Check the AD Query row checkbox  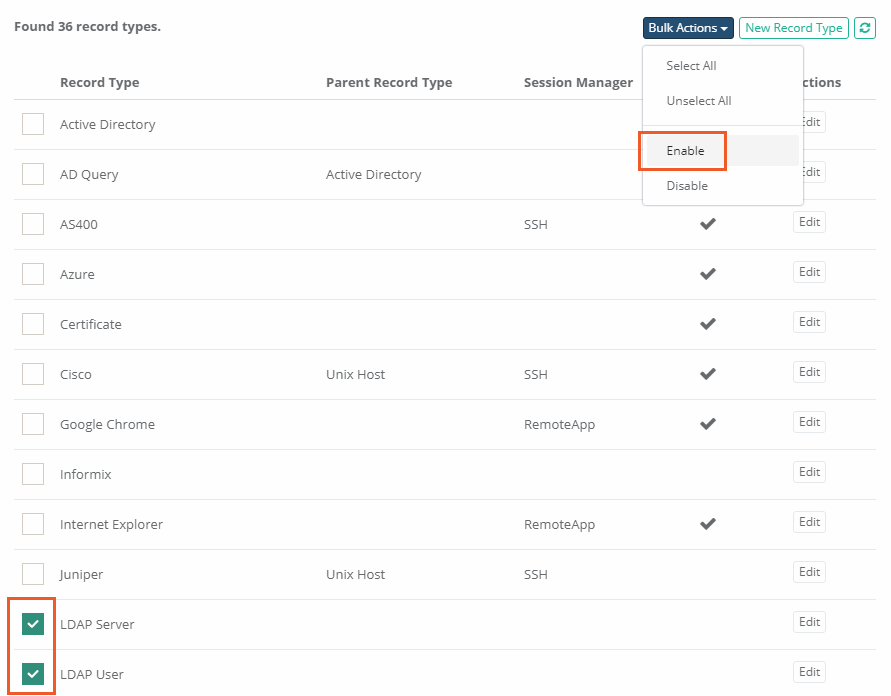(33, 174)
